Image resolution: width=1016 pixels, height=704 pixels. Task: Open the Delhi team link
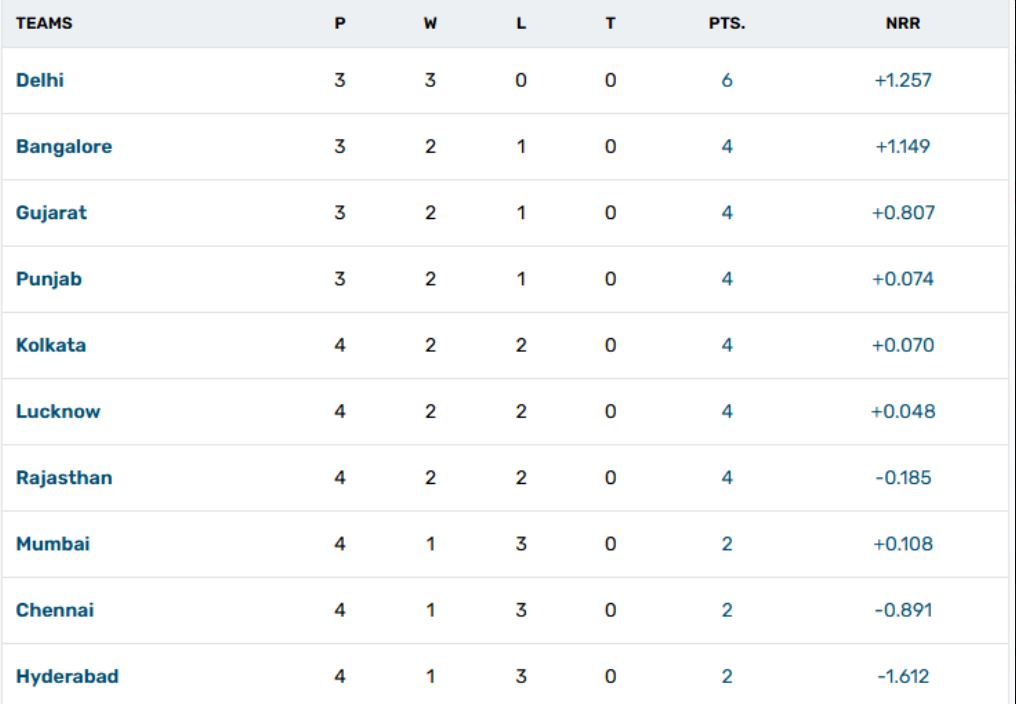pos(40,81)
